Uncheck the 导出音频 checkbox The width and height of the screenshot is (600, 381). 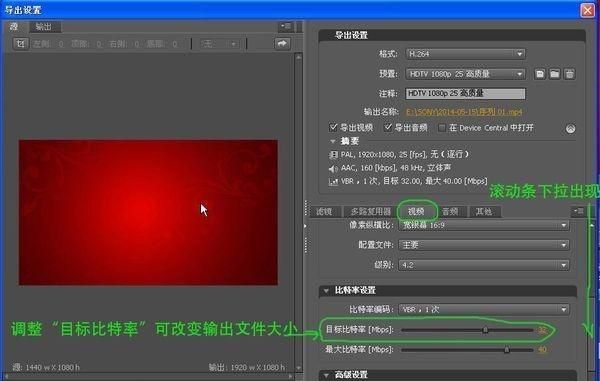[388, 127]
